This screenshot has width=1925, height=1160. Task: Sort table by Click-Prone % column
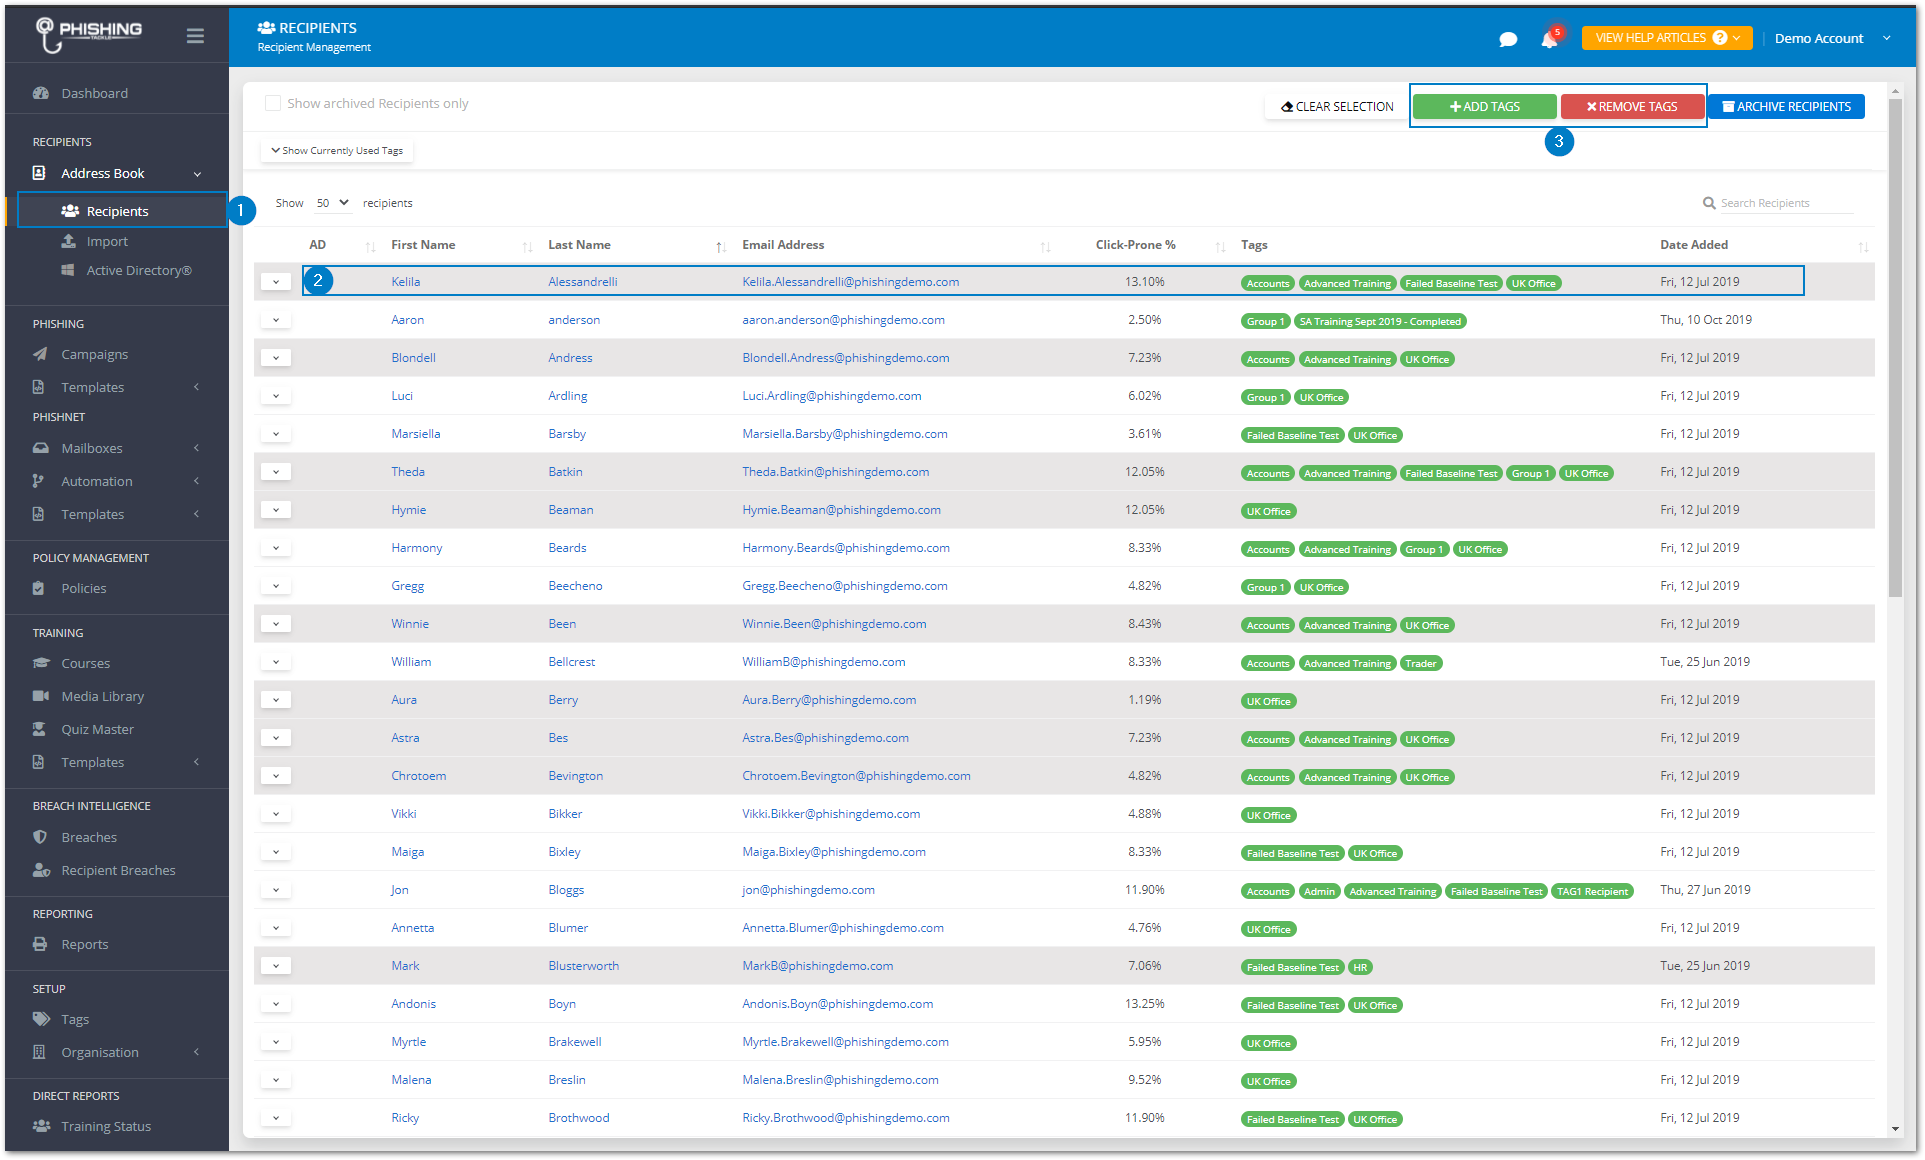(1135, 245)
